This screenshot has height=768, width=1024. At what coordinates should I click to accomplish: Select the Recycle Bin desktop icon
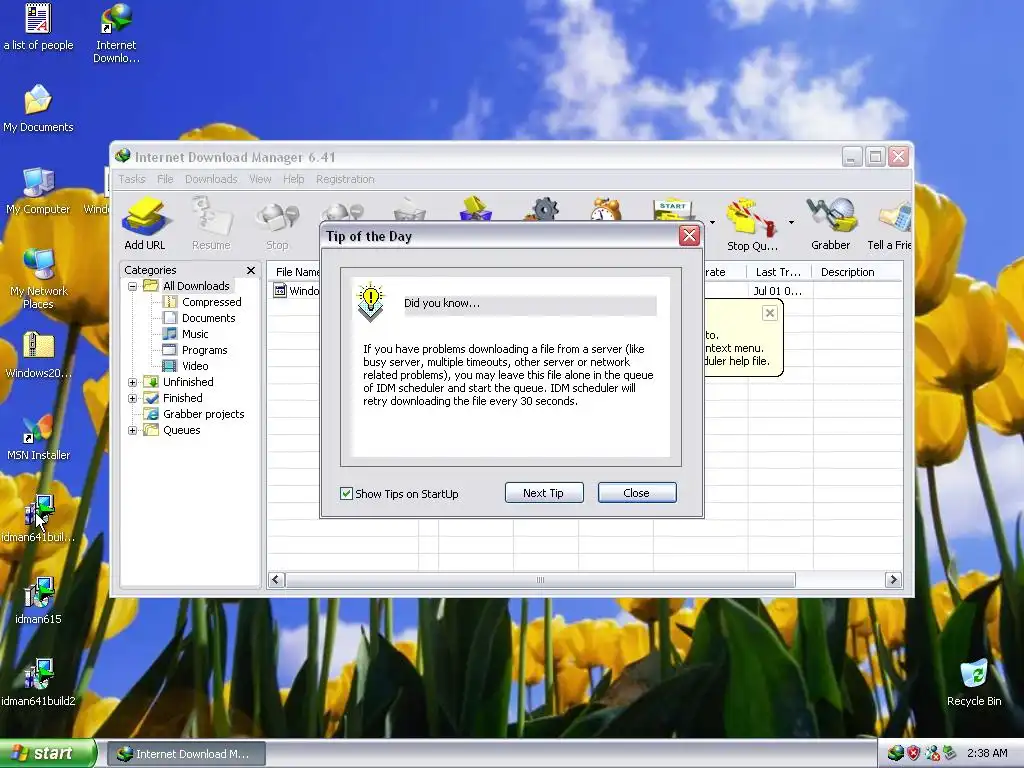[x=974, y=683]
